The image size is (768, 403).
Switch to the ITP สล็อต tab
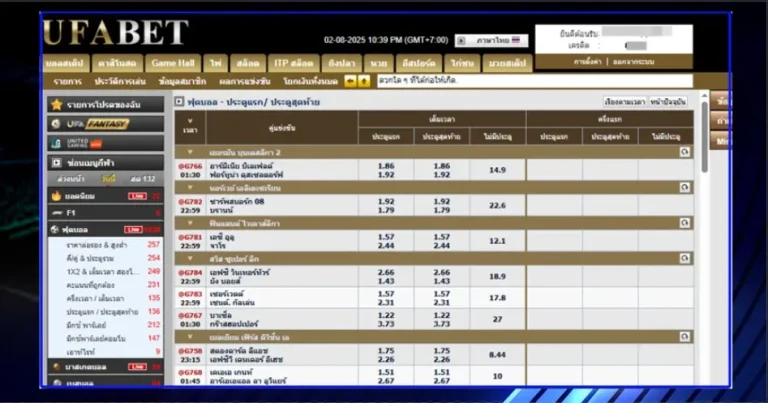(x=294, y=62)
